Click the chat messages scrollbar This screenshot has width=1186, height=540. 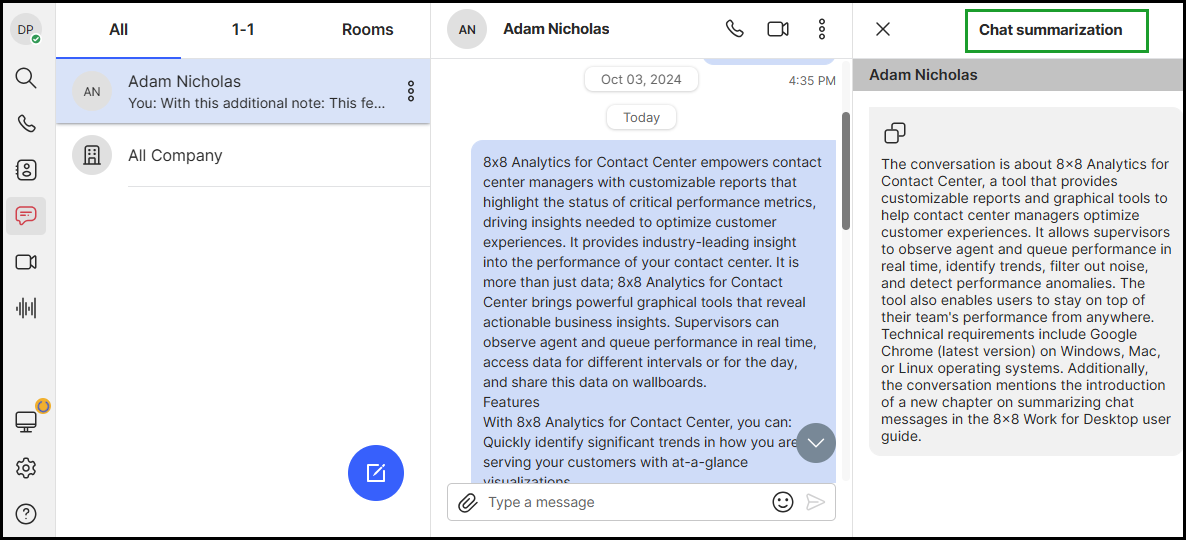coord(846,171)
